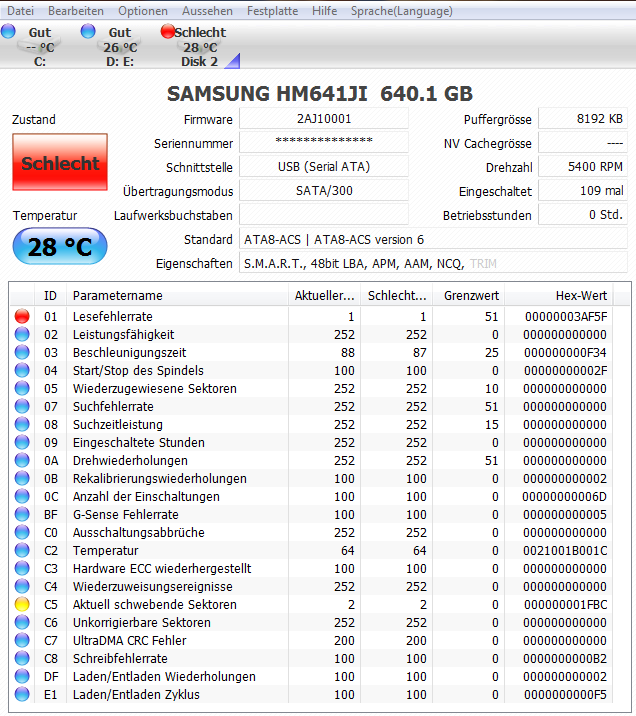Click the status icon for Wiederzugewiesene Sektoren
This screenshot has height=716, width=636.
[x=22, y=388]
